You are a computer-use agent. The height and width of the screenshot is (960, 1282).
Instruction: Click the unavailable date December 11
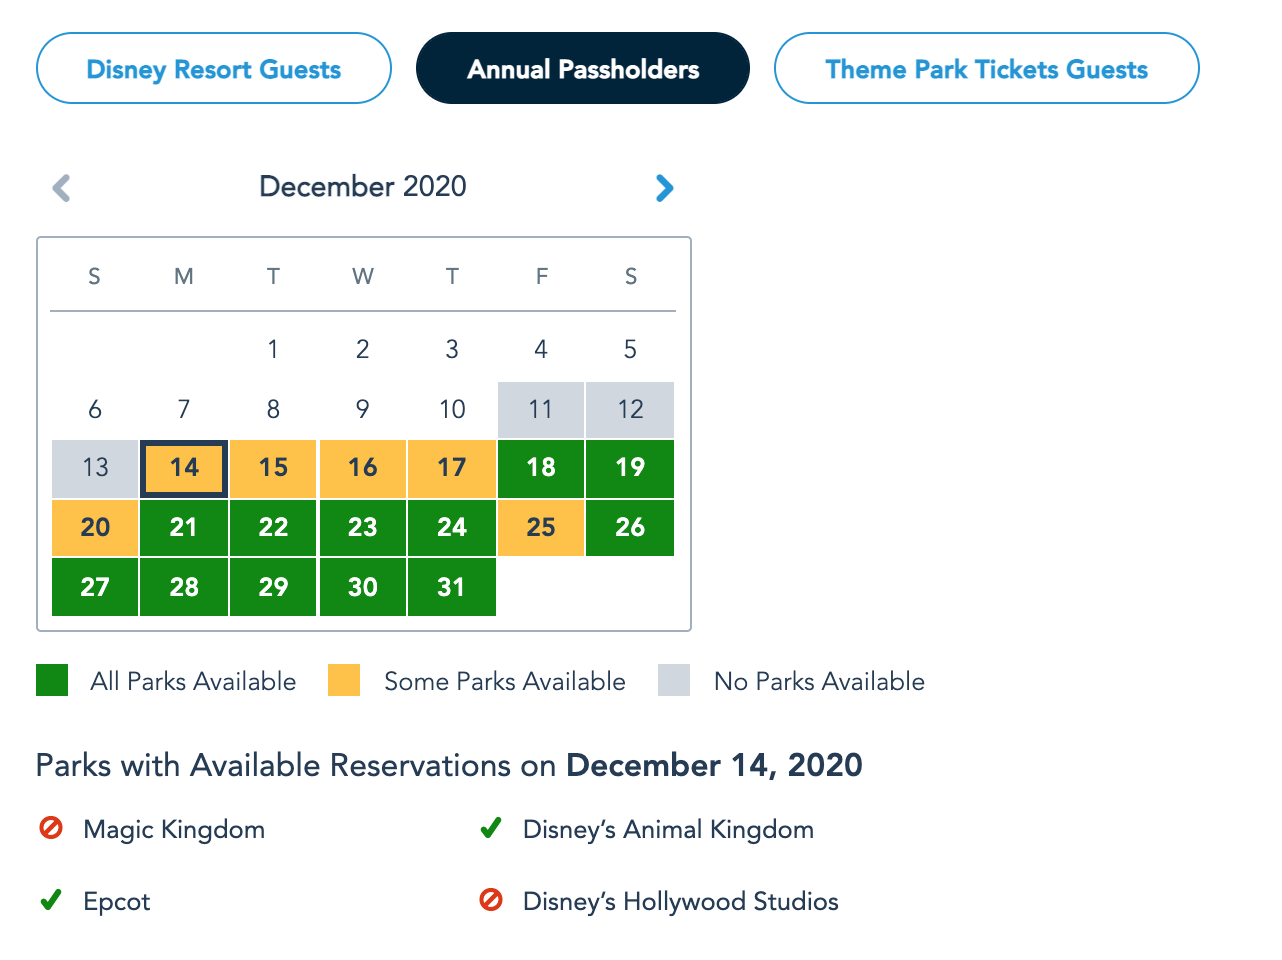(541, 409)
